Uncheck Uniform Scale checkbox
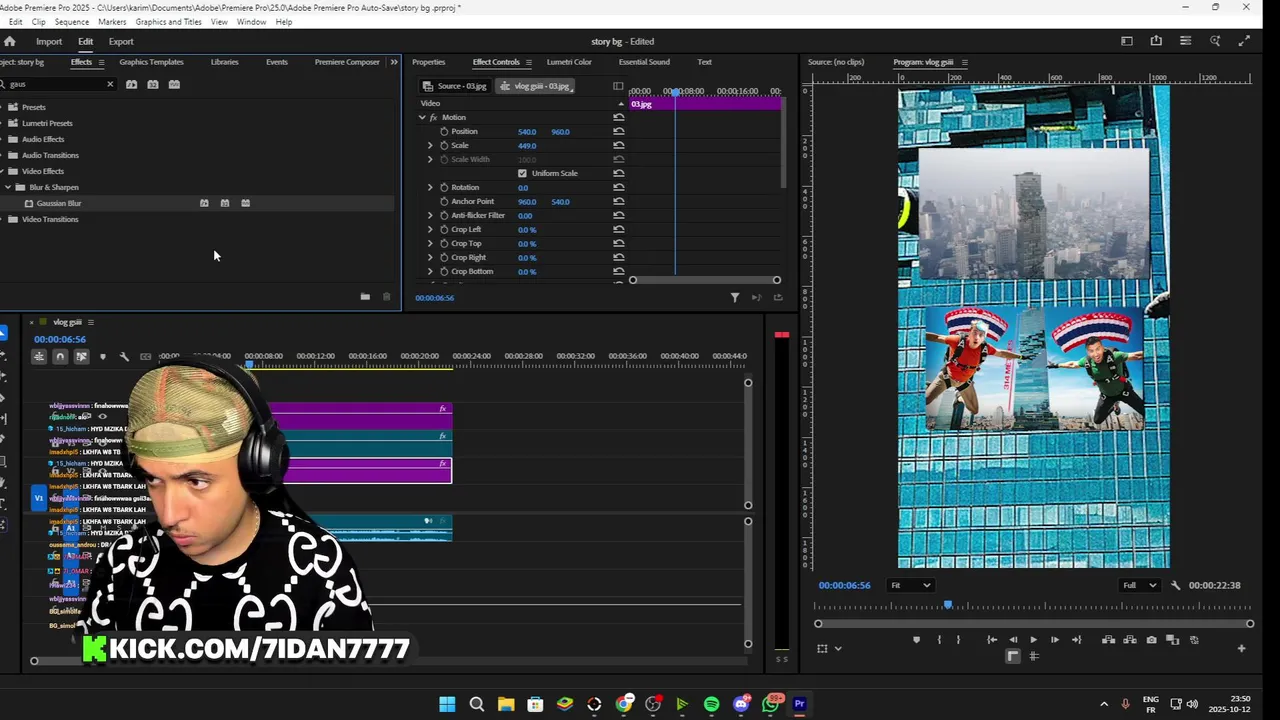The height and width of the screenshot is (720, 1280). pyautogui.click(x=522, y=173)
